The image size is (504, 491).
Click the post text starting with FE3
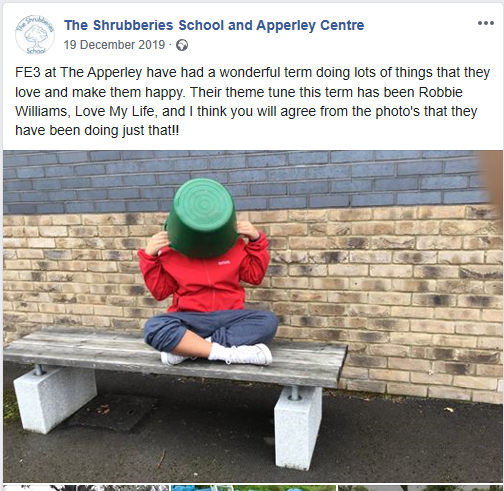coord(252,101)
